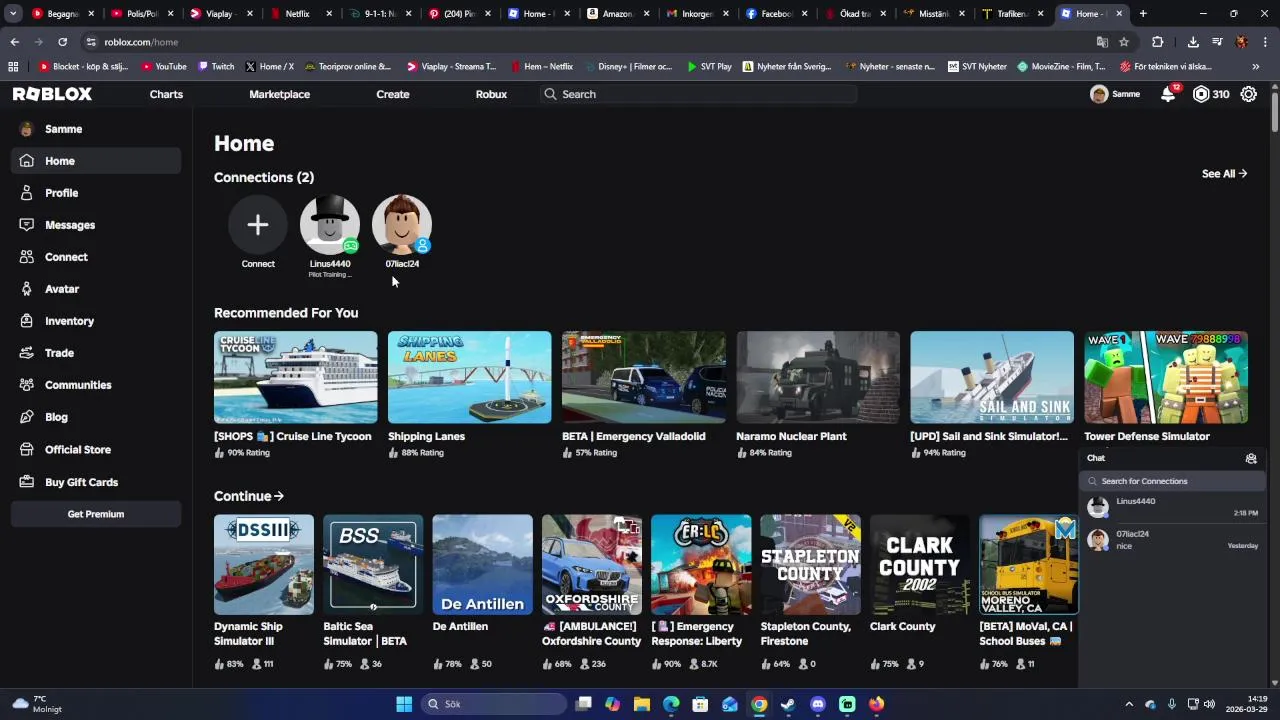The image size is (1280, 720).
Task: Click the Search for Connections chat field
Action: pyautogui.click(x=1173, y=481)
